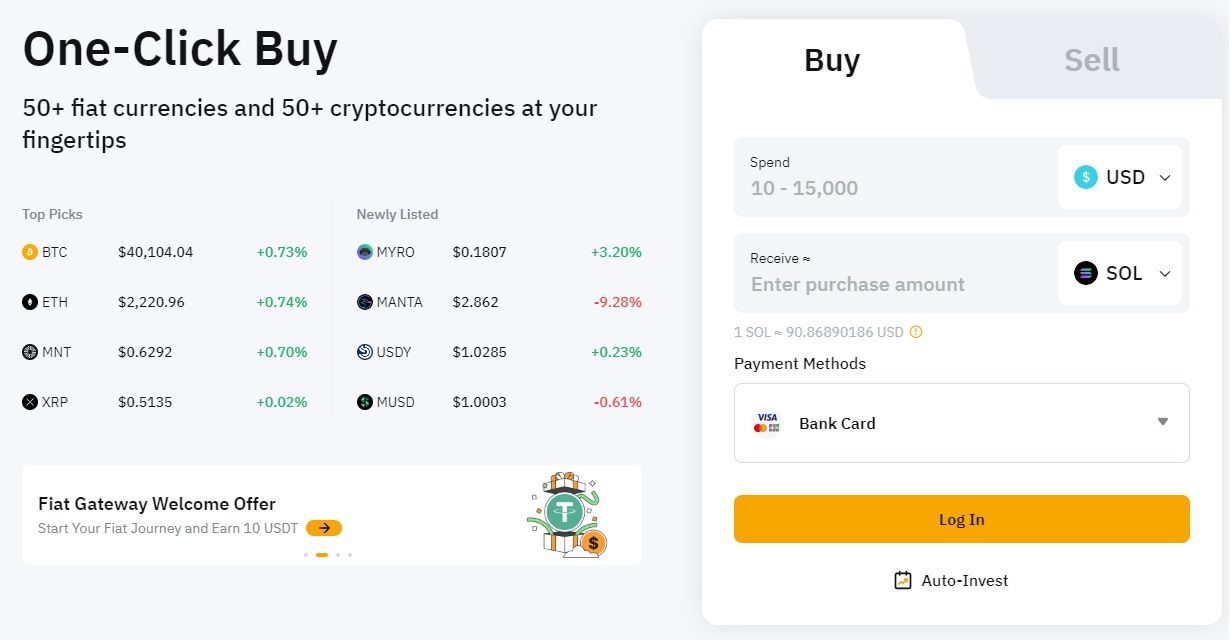Viewport: 1232px width, 640px height.
Task: Click the Welcome Offer arrow button
Action: point(324,528)
